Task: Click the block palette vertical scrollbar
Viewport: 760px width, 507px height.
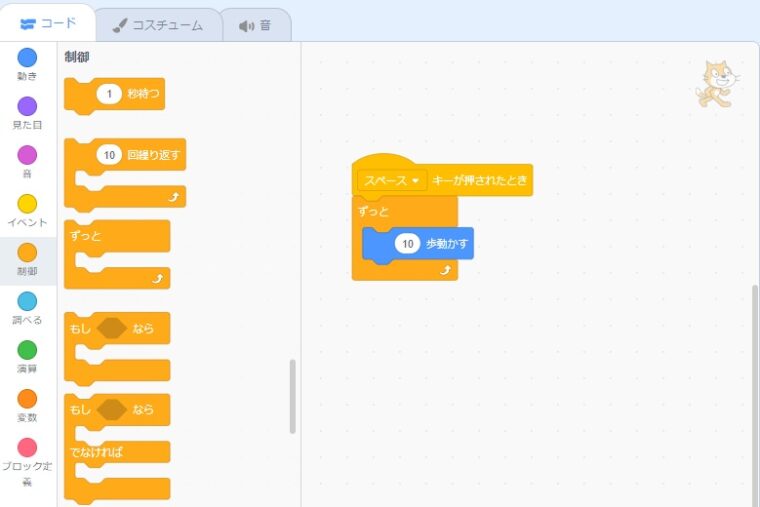Action: click(292, 396)
